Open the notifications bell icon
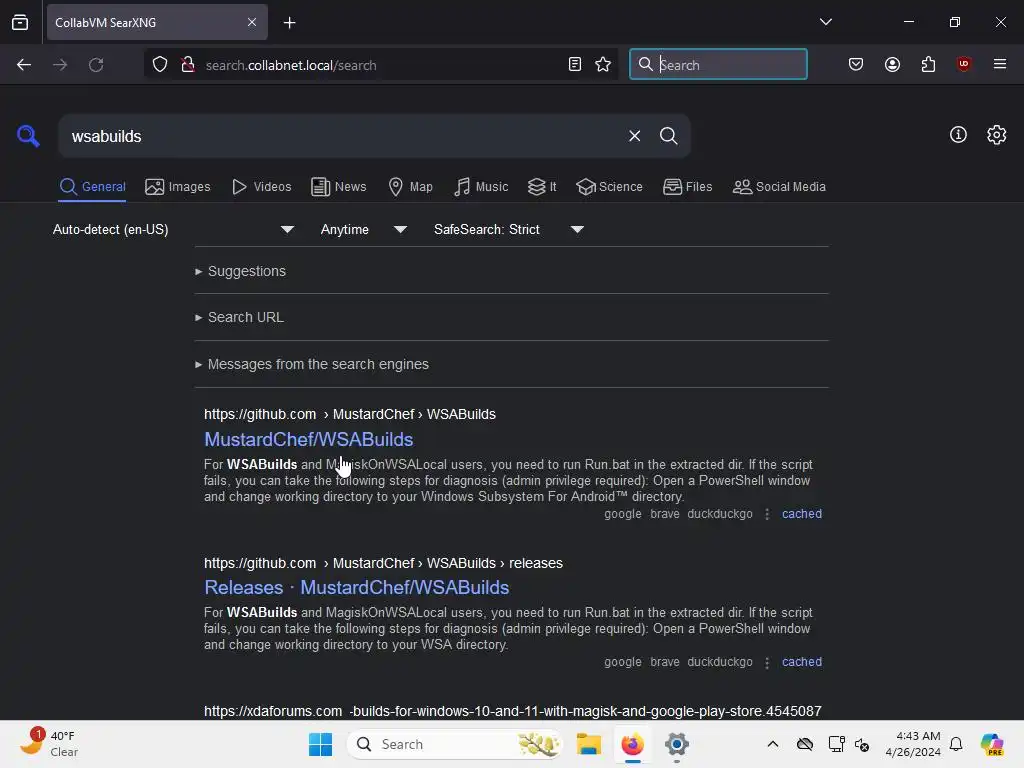 click(x=956, y=744)
